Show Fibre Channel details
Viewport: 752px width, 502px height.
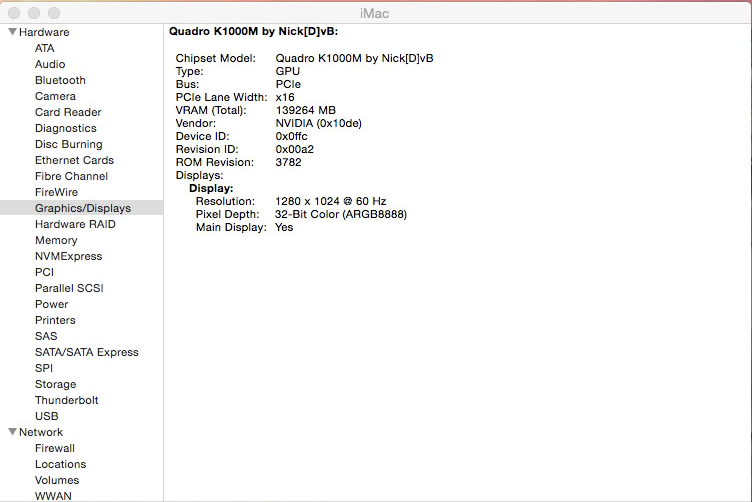click(71, 176)
